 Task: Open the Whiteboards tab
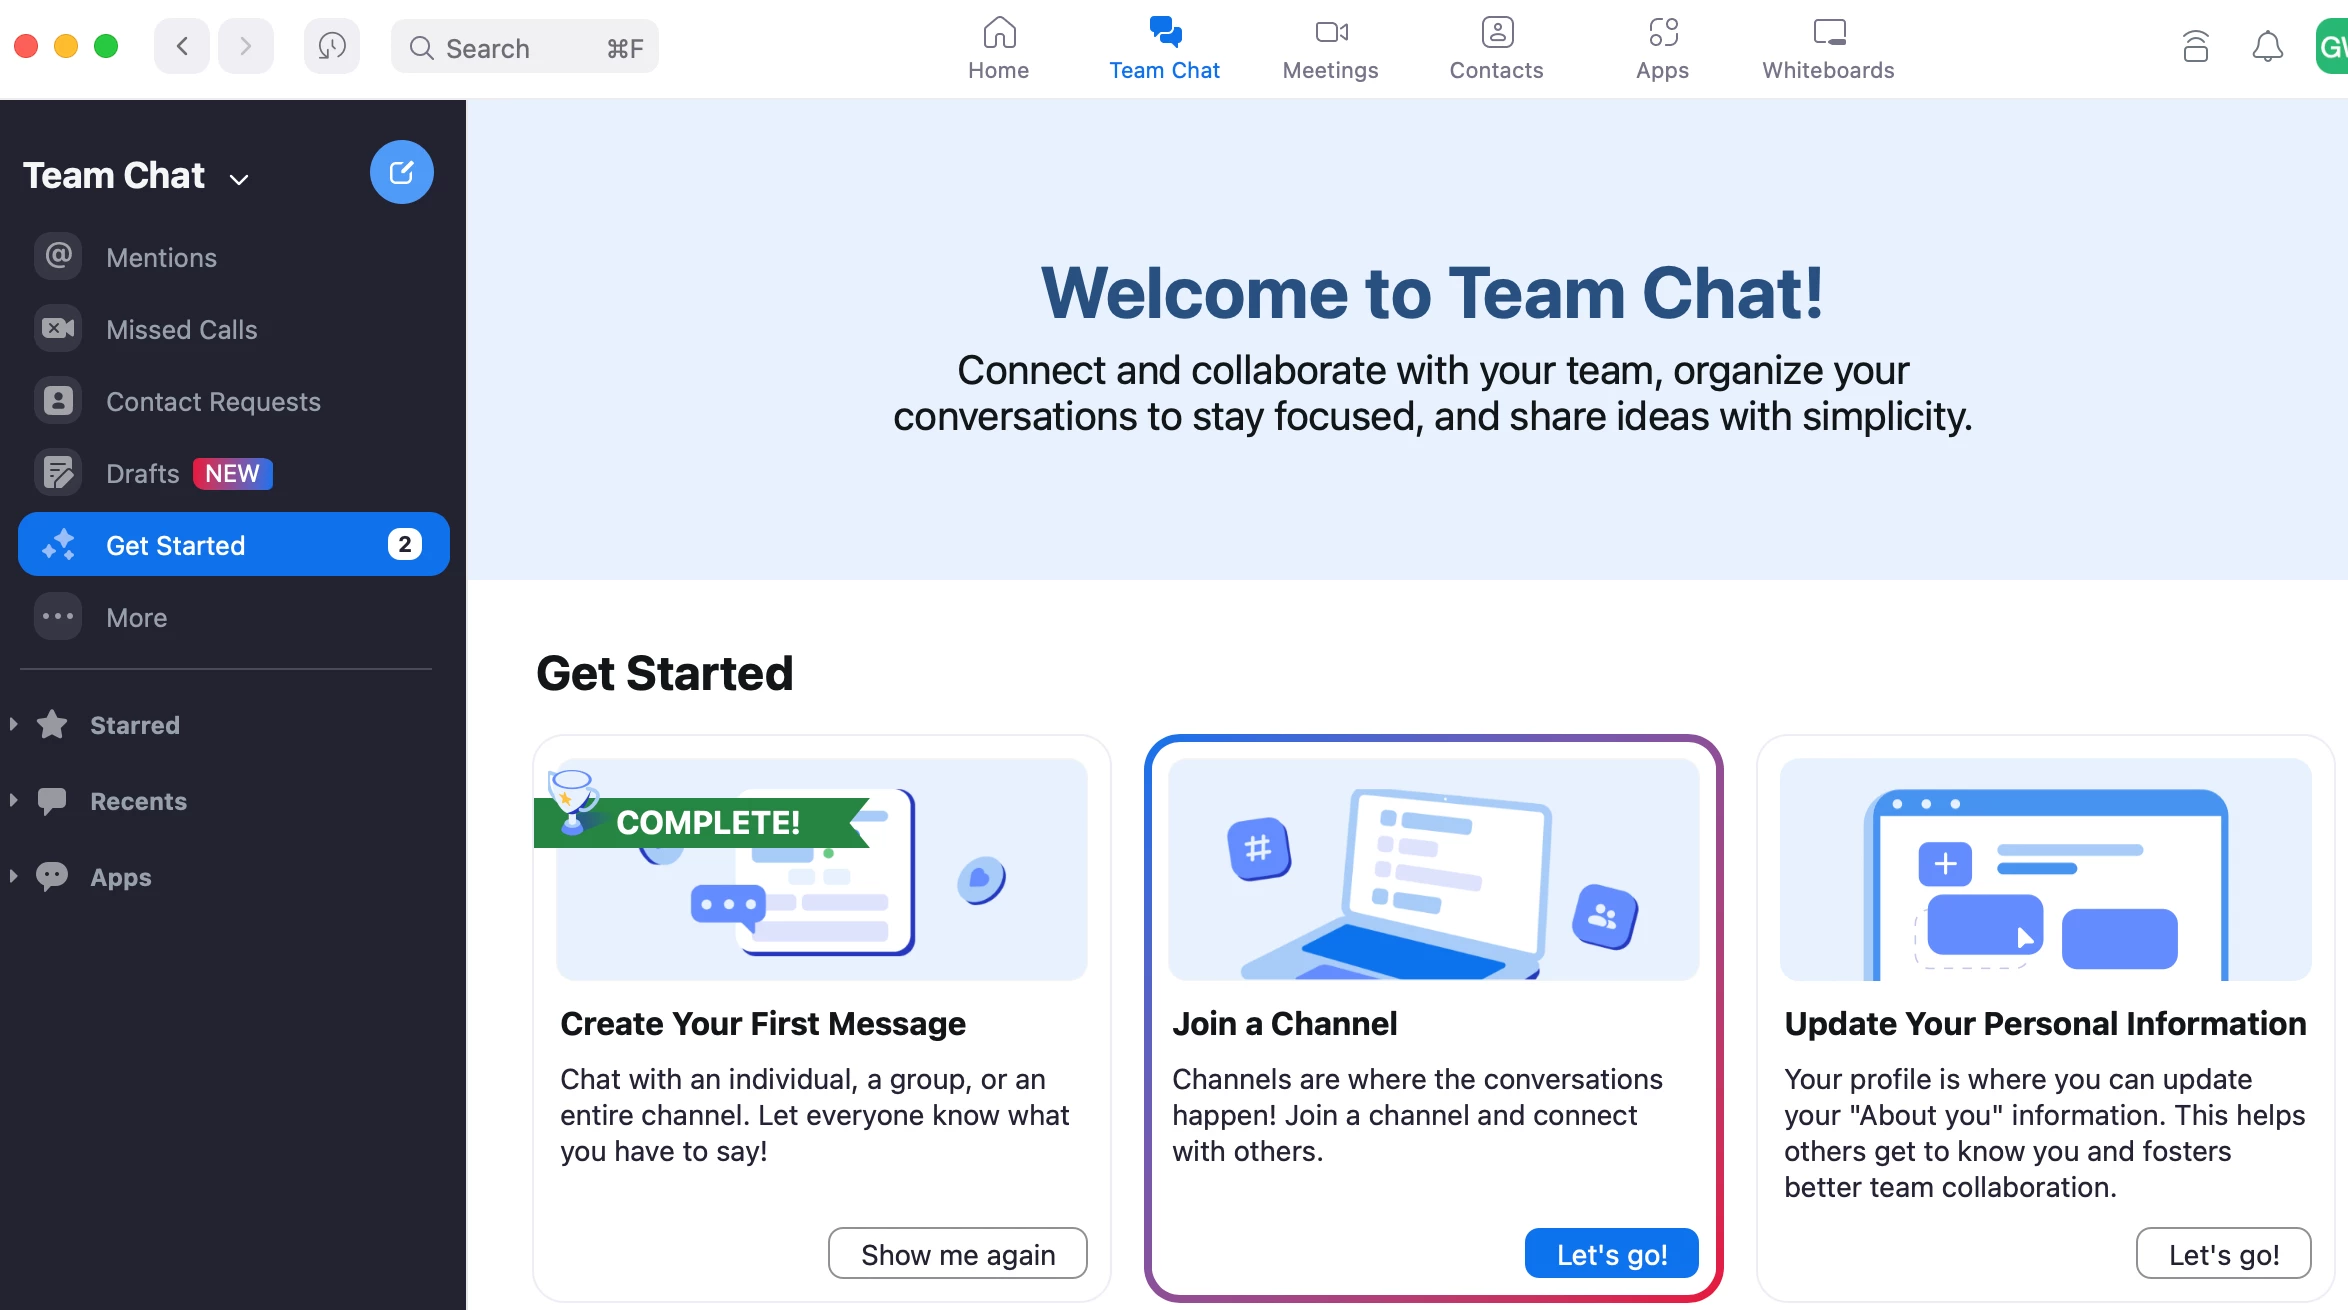[1828, 48]
